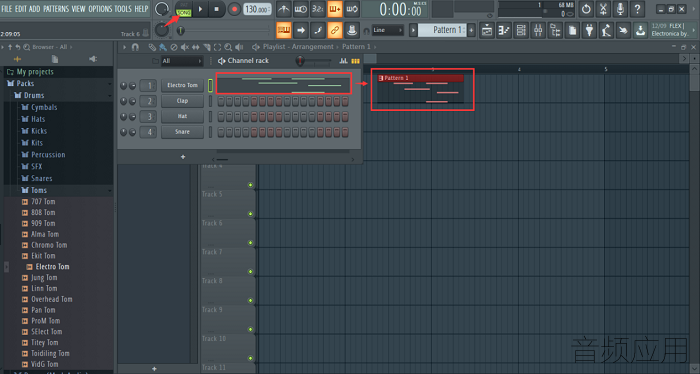Click the Play button in transport
This screenshot has height=374, width=700.
coord(200,9)
